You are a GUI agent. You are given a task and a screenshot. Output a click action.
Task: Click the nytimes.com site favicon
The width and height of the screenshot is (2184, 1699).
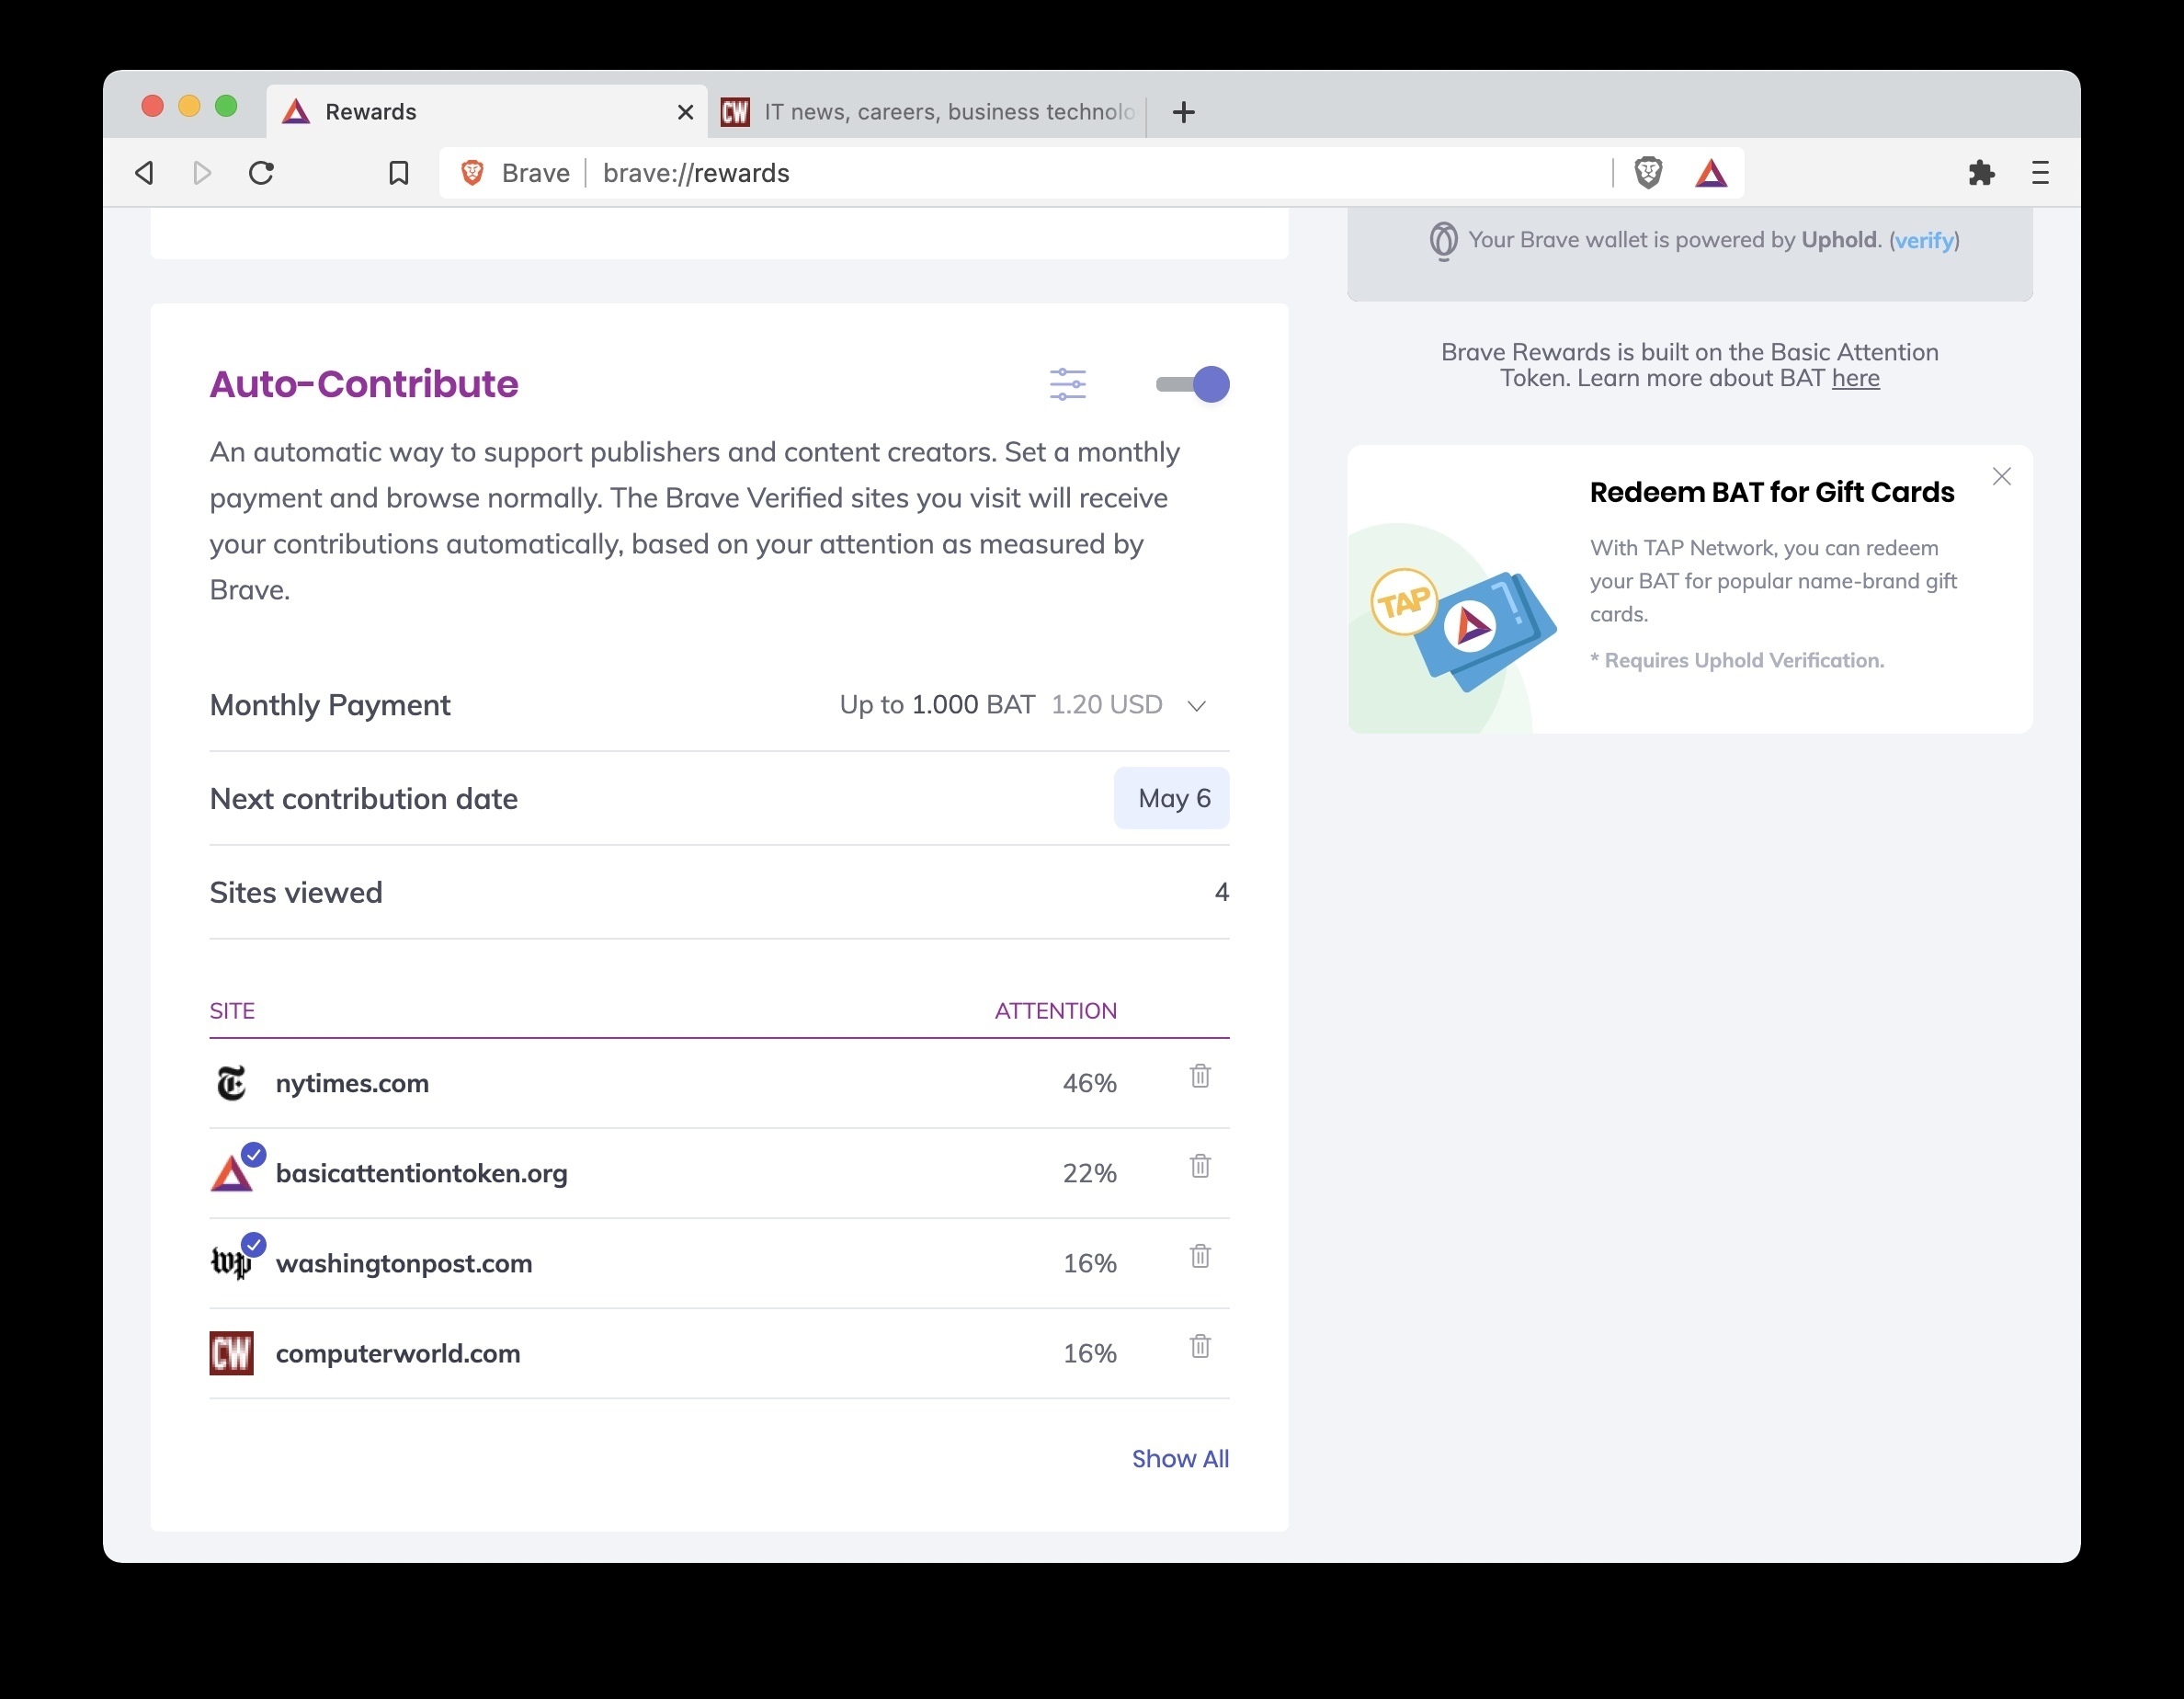(231, 1083)
